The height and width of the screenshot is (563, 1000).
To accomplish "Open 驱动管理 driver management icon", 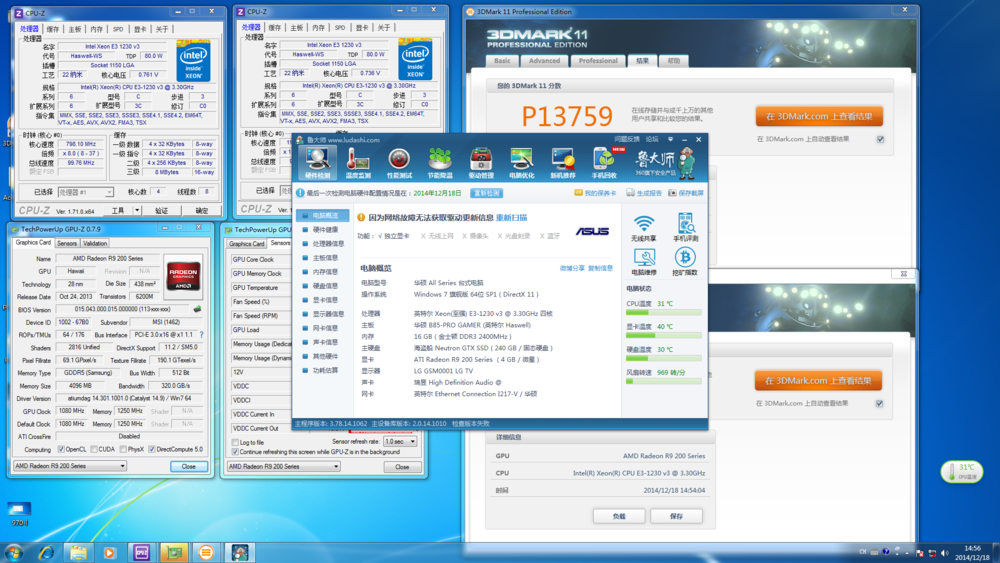I will pyautogui.click(x=481, y=163).
